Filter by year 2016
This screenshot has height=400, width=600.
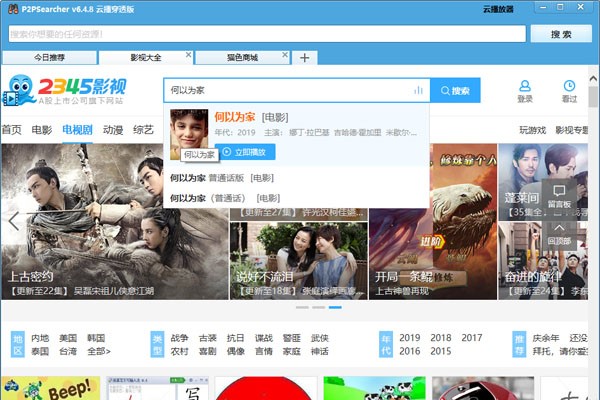(x=409, y=351)
